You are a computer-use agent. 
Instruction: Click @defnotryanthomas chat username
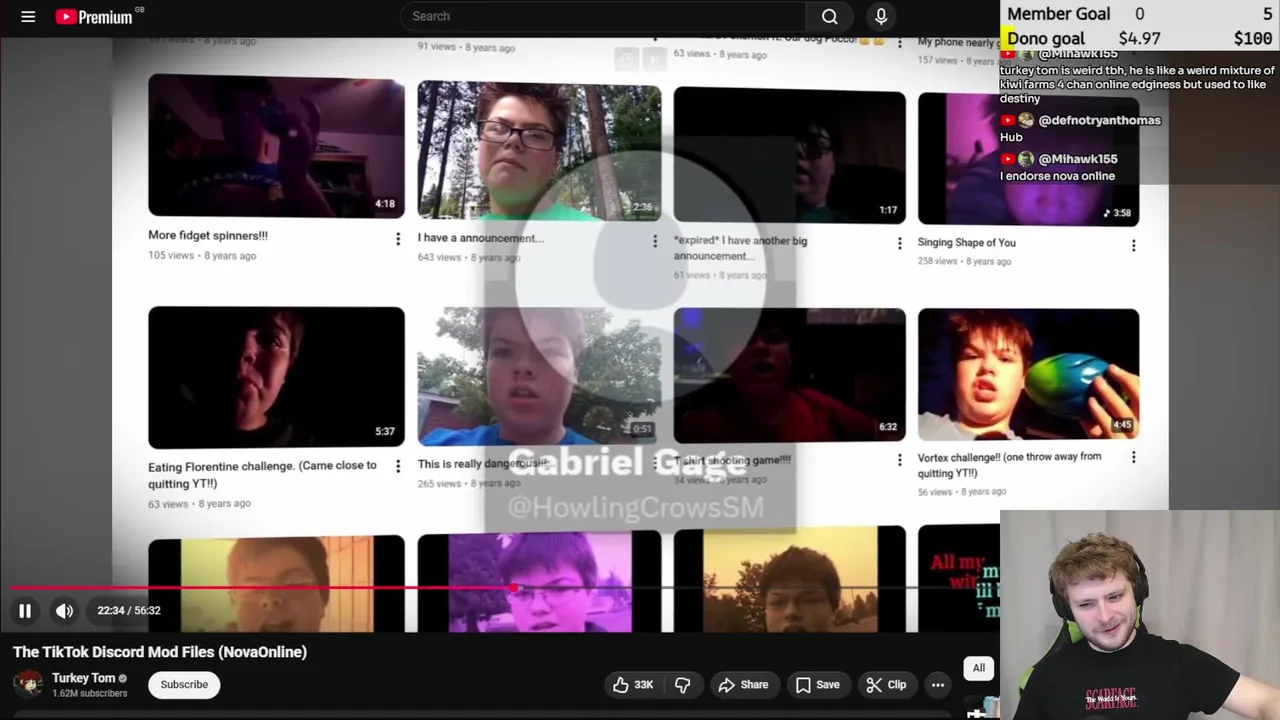pos(1099,120)
